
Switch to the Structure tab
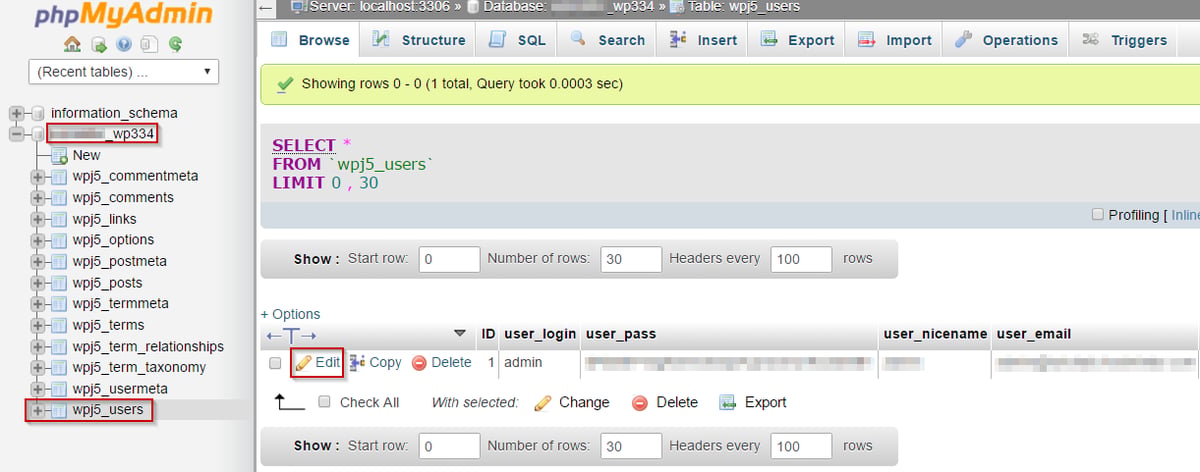tap(419, 40)
